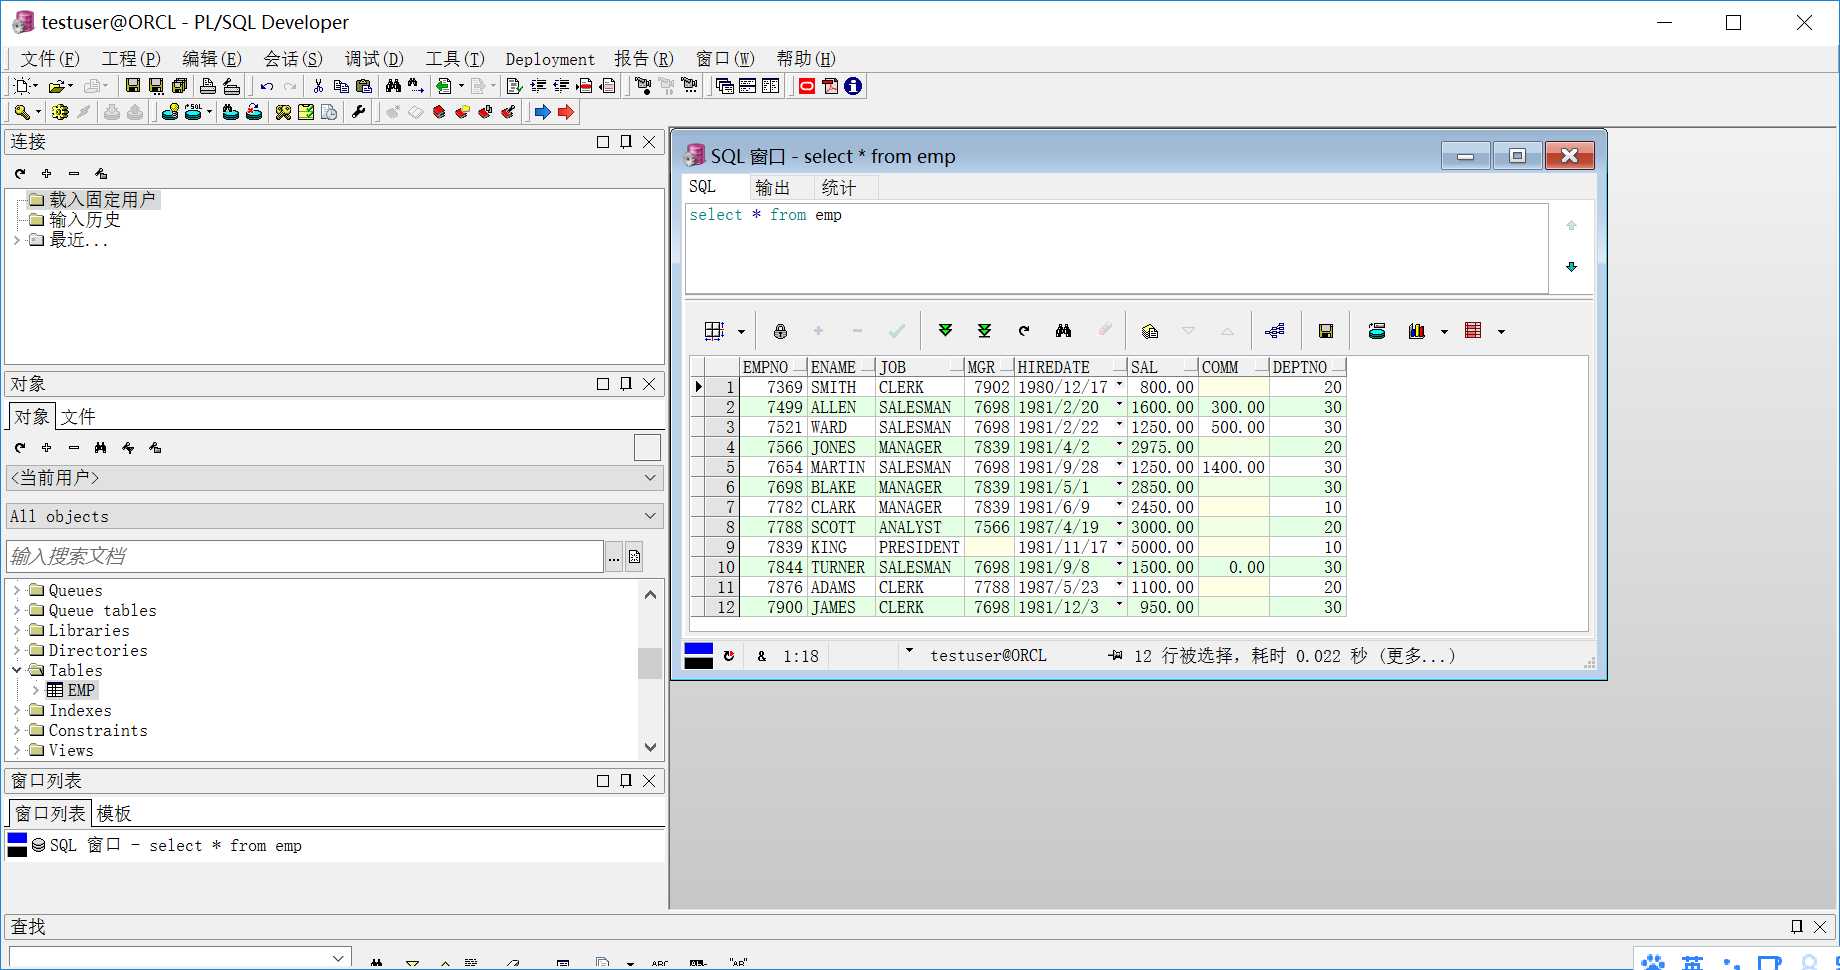Open grid select dropdown arrow beside grid icon

(x=741, y=332)
